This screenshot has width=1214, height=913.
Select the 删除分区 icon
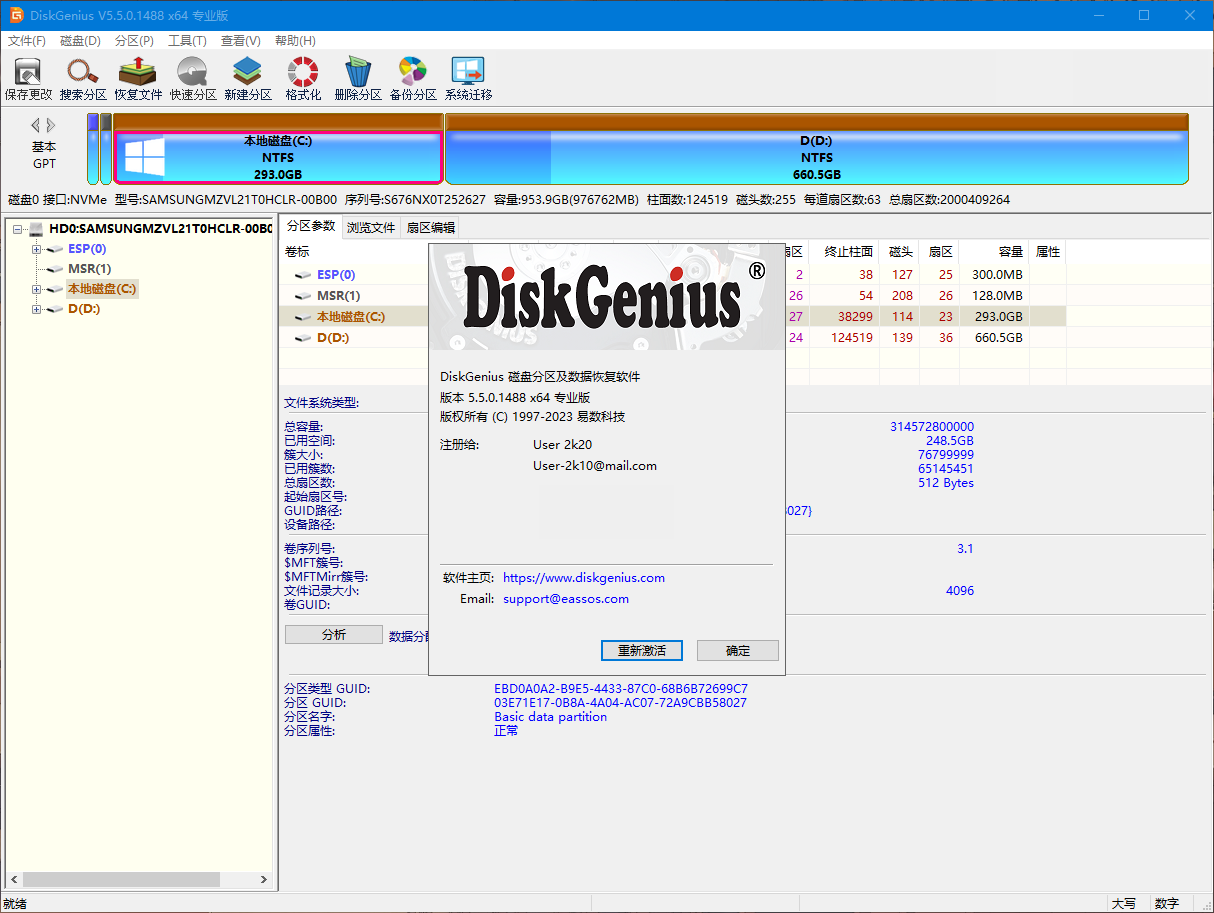pos(357,77)
